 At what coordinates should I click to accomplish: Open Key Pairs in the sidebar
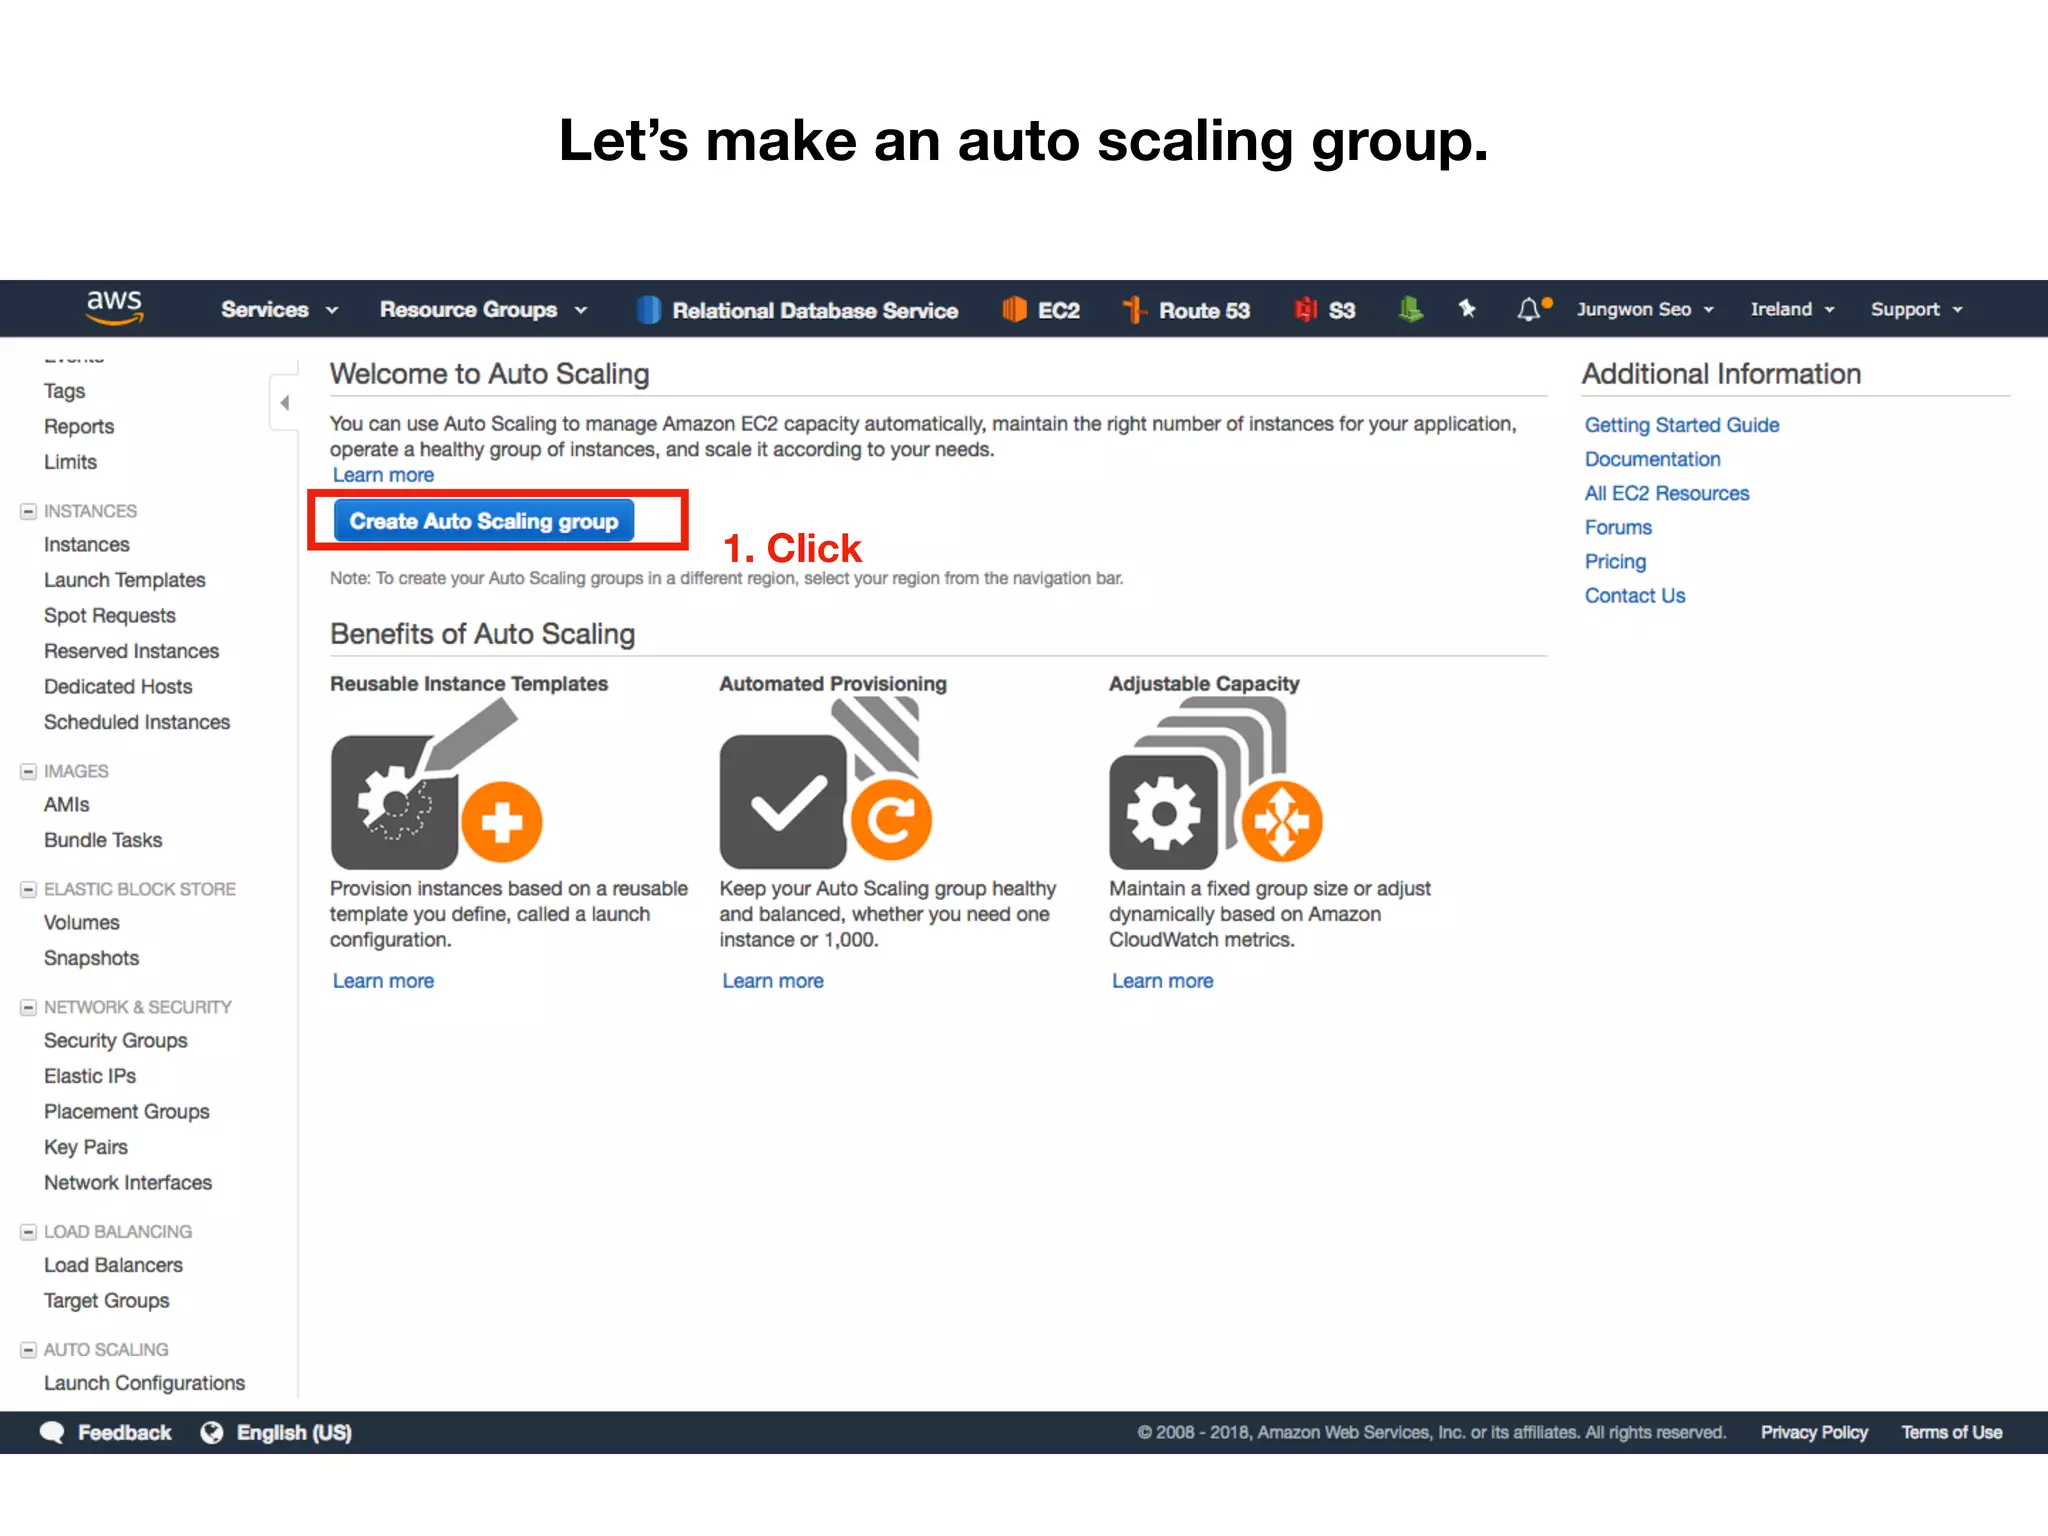point(86,1147)
